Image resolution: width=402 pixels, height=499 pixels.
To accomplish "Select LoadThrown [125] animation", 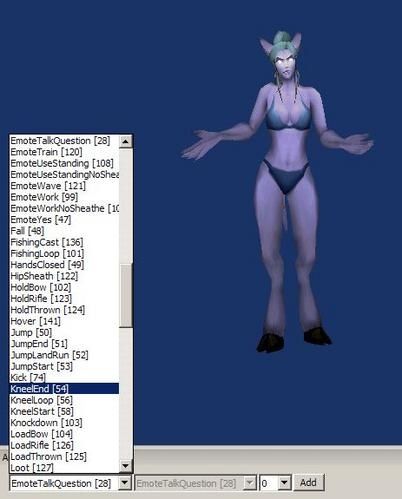I will tap(64, 457).
